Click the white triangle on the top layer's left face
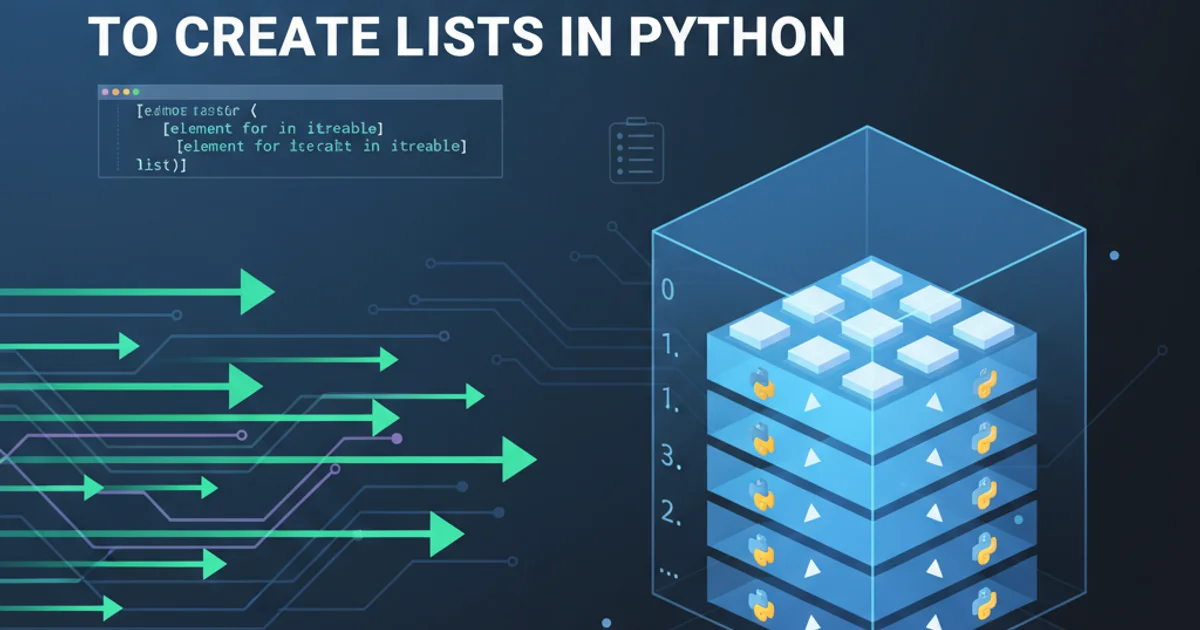 coord(814,402)
